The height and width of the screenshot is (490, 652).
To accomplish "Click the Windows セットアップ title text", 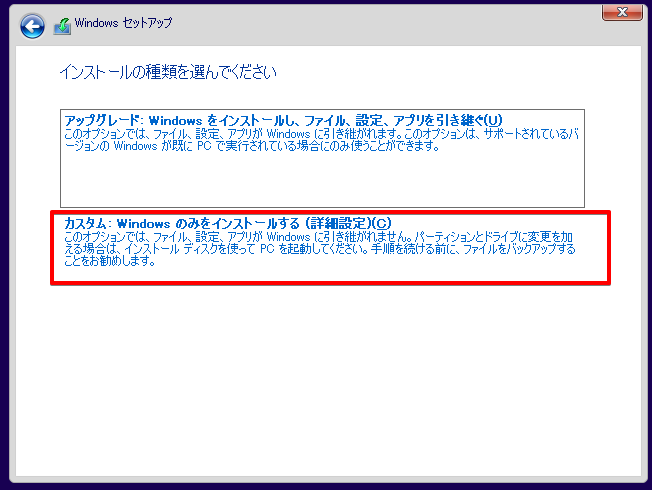I will [123, 23].
